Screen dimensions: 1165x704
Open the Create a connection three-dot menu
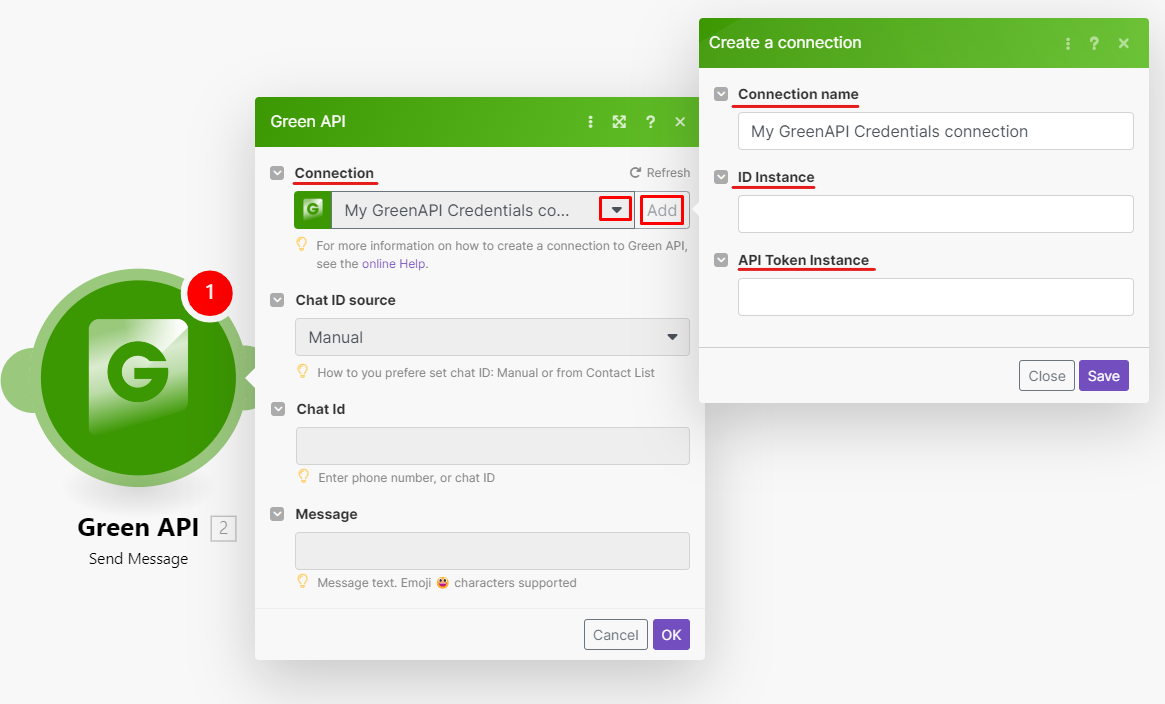pyautogui.click(x=1067, y=43)
